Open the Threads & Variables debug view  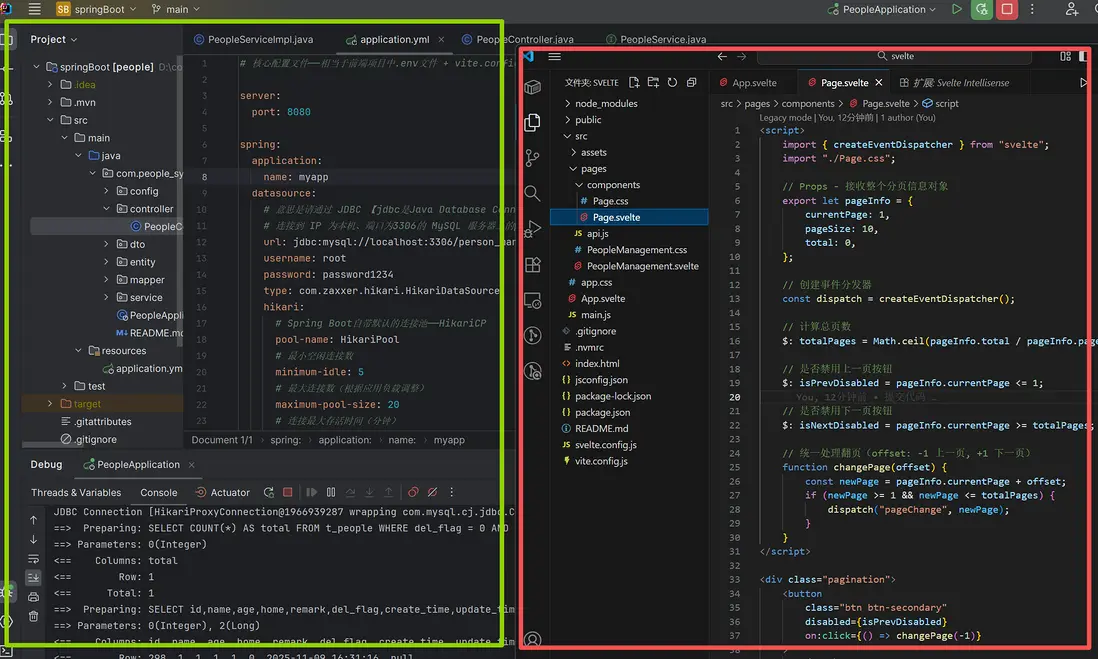(76, 492)
